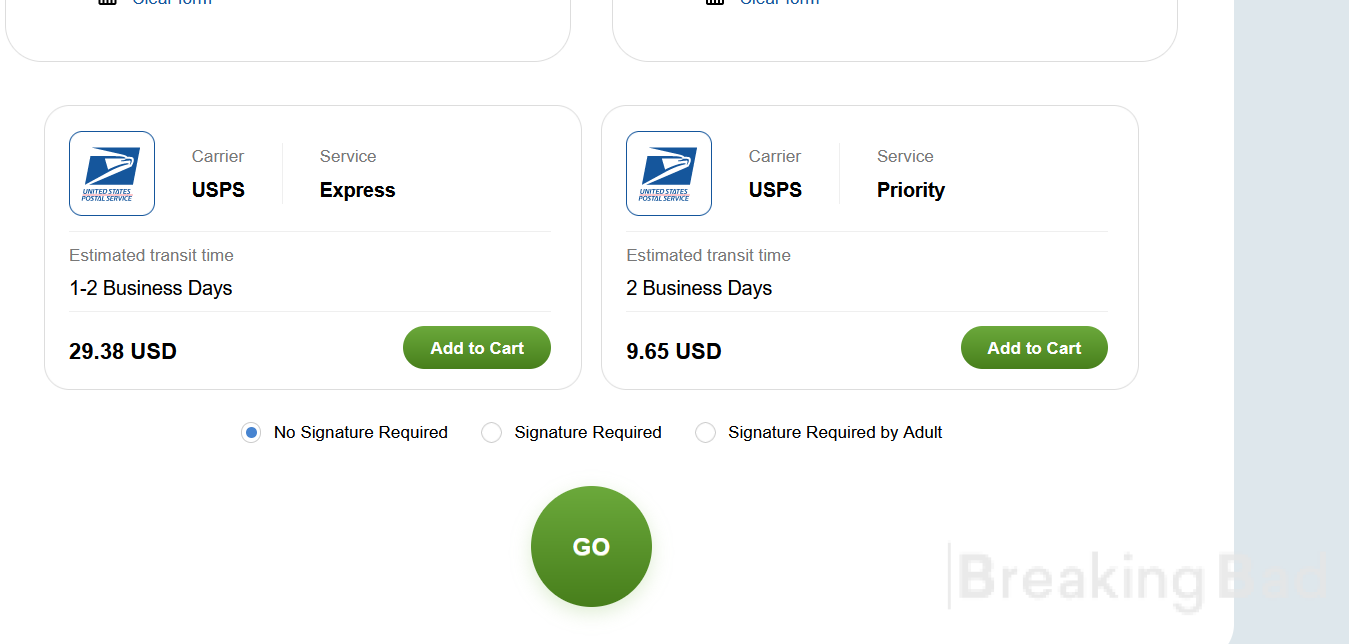
Task: Click USPS carrier name in Express card
Action: [218, 190]
